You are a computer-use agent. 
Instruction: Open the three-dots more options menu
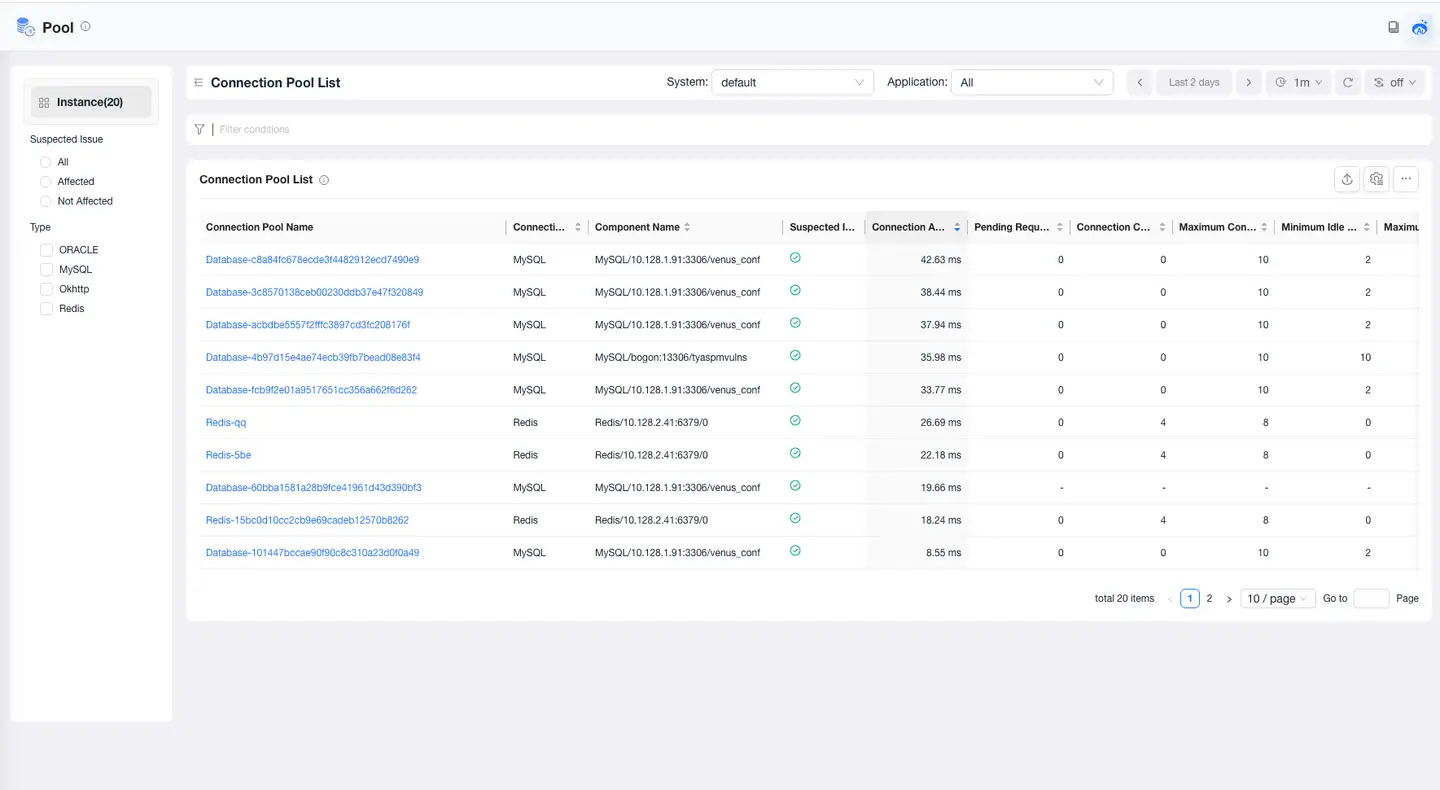click(x=1406, y=179)
